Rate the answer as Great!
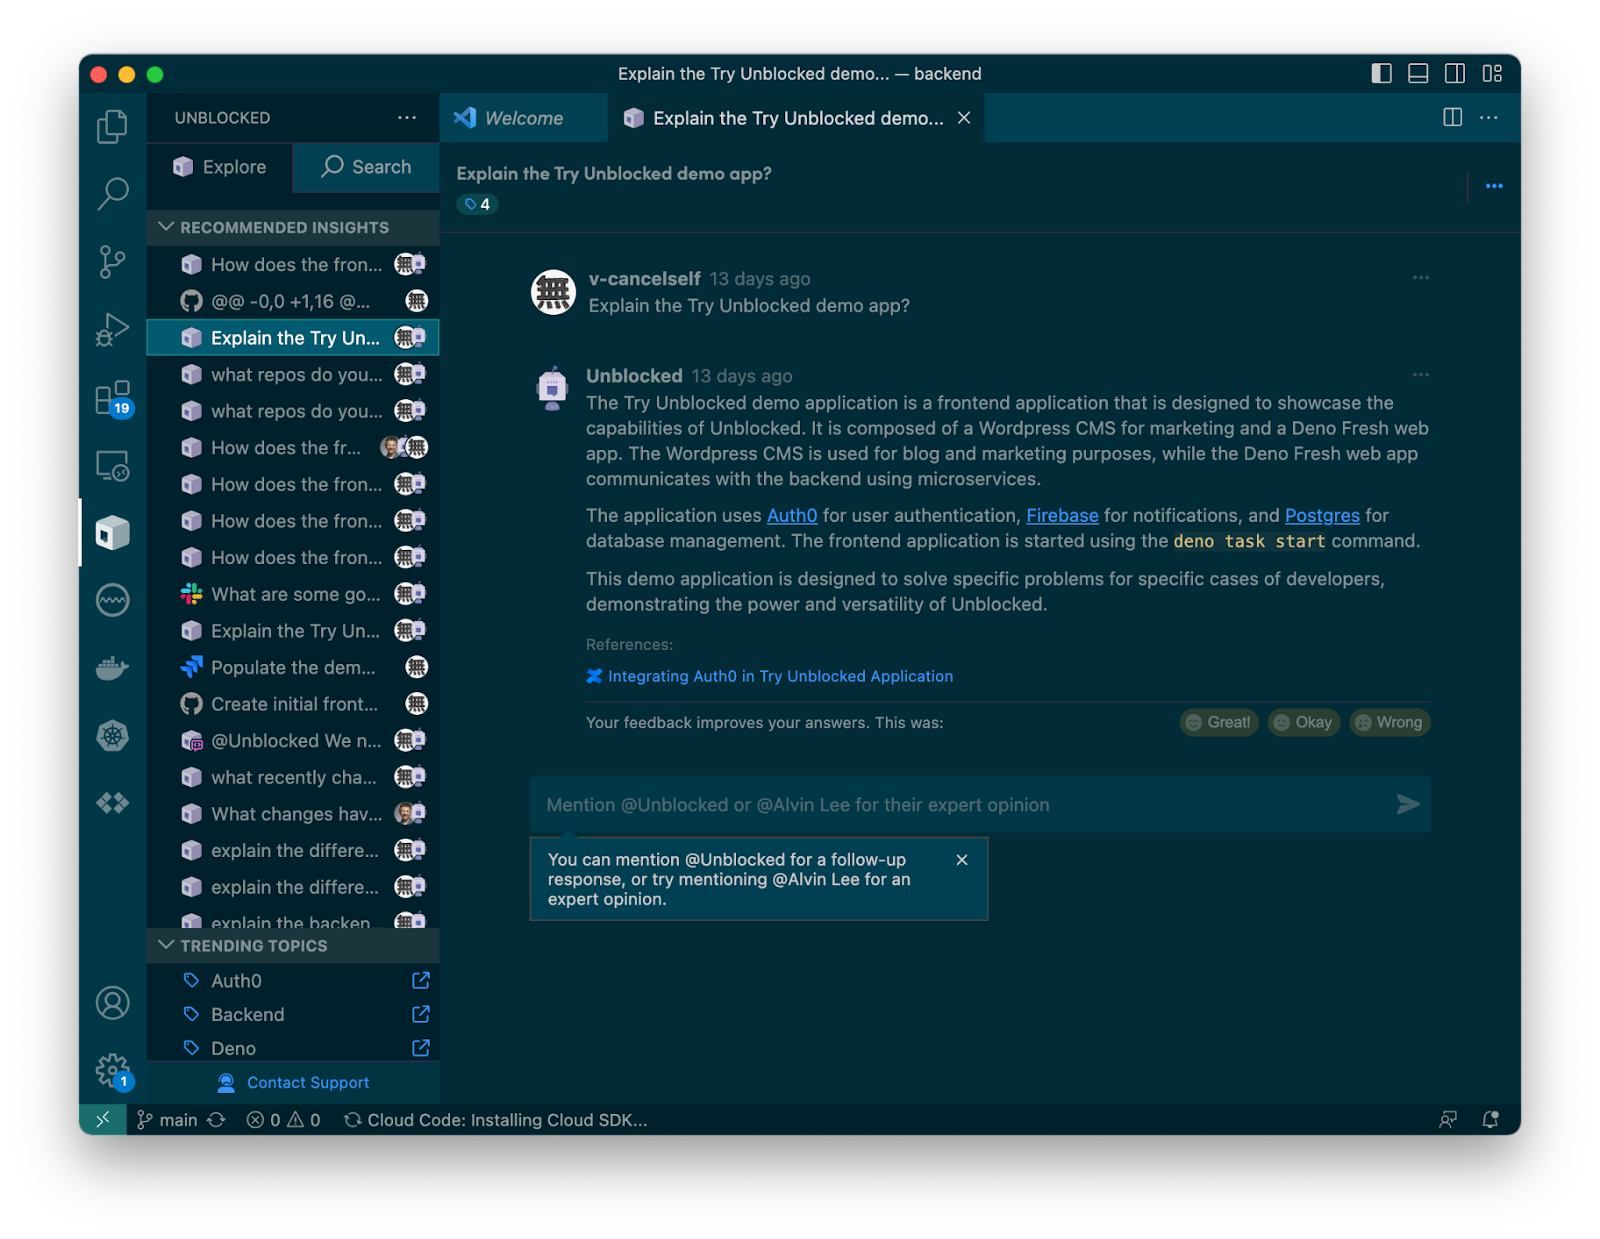1600x1239 pixels. pyautogui.click(x=1218, y=722)
